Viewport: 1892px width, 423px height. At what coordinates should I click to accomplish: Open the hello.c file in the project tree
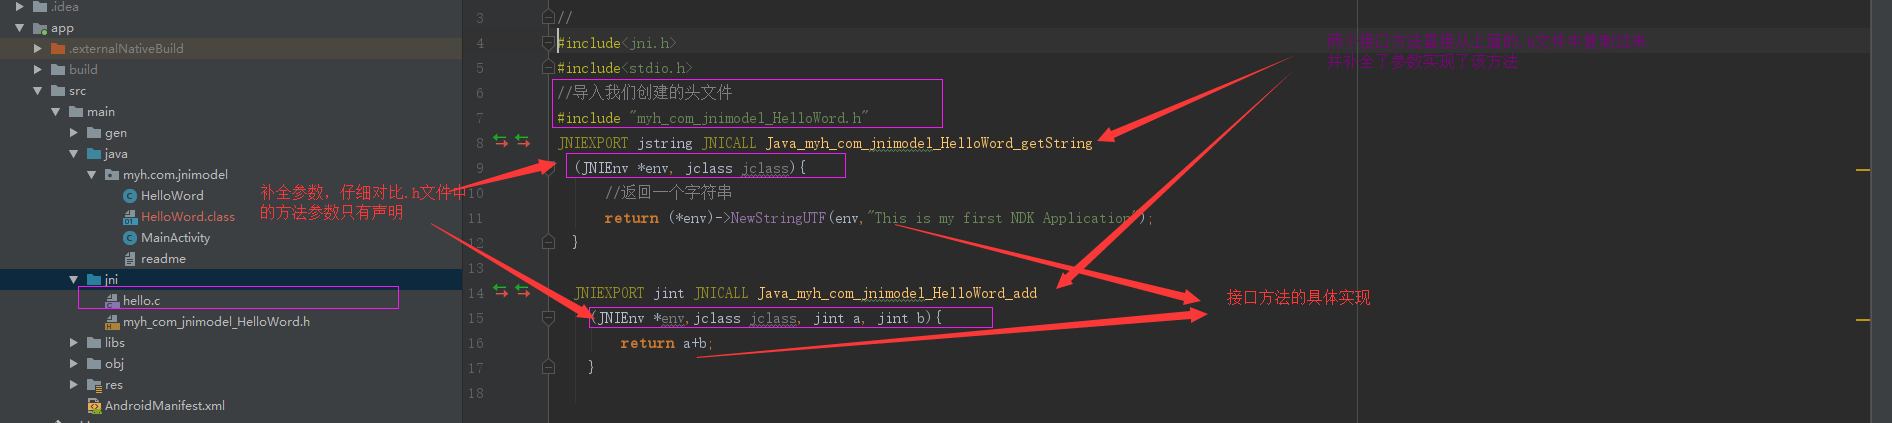coord(141,300)
